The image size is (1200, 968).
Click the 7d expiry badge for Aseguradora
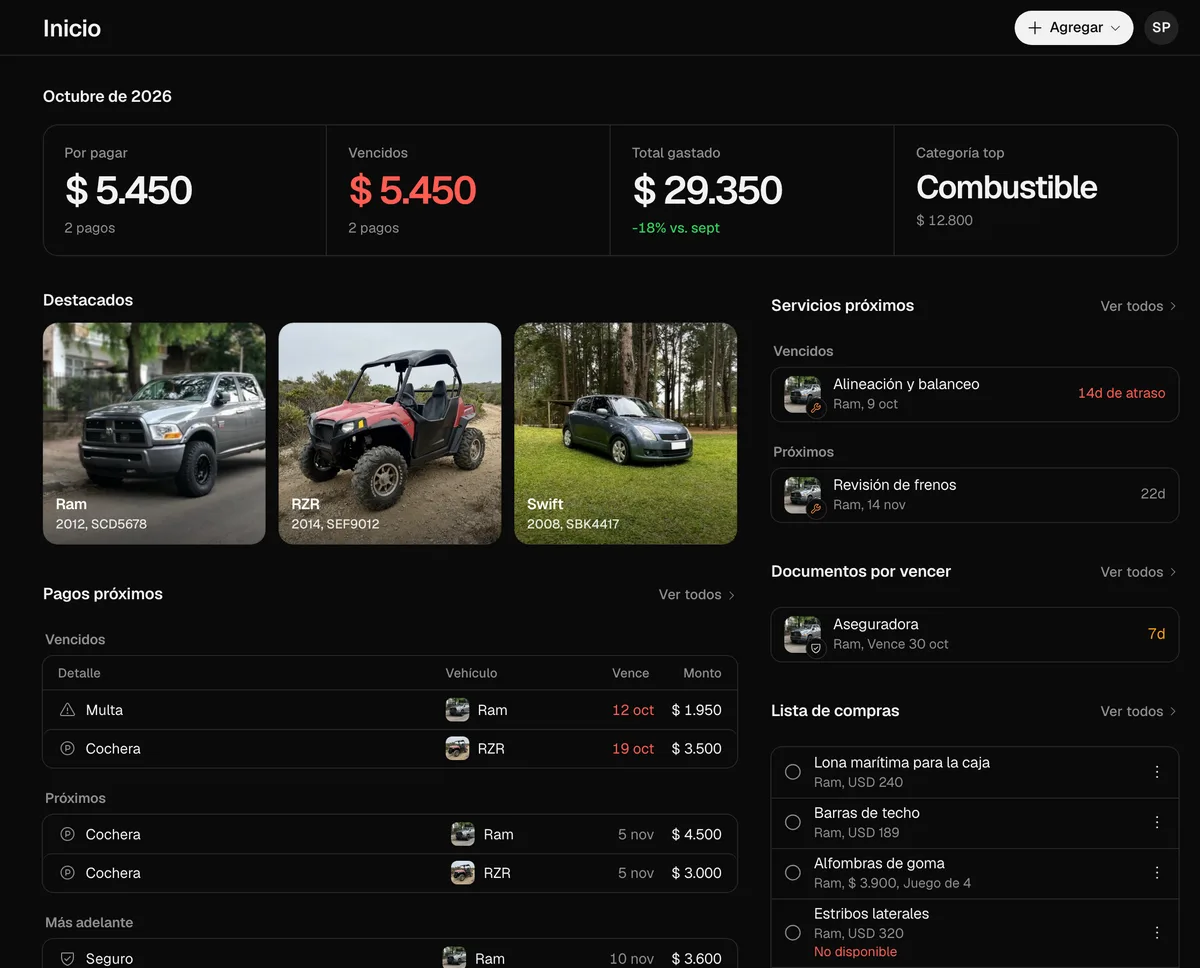click(x=1156, y=634)
